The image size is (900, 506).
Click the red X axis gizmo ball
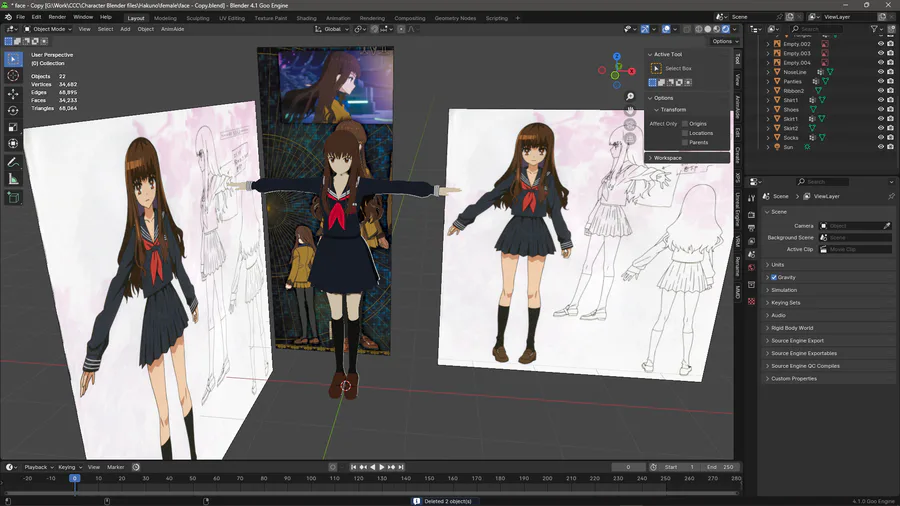631,71
